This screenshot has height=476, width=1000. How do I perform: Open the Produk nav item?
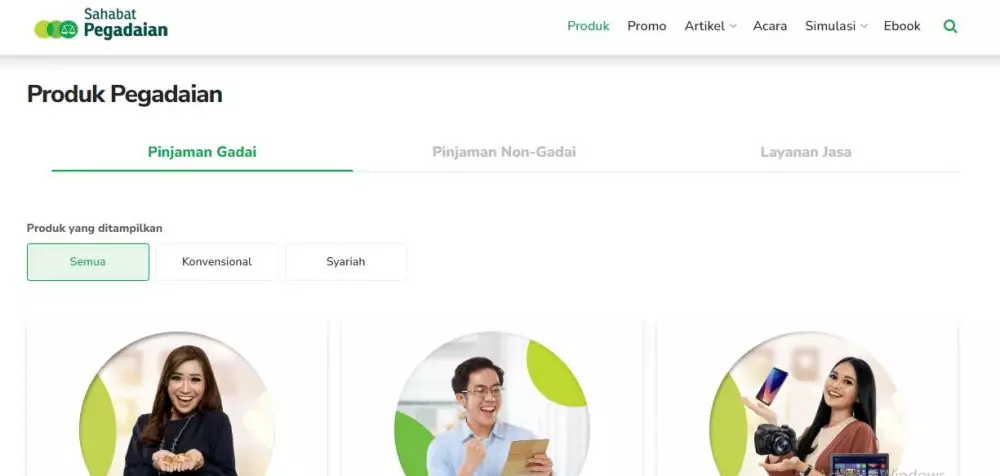click(588, 26)
